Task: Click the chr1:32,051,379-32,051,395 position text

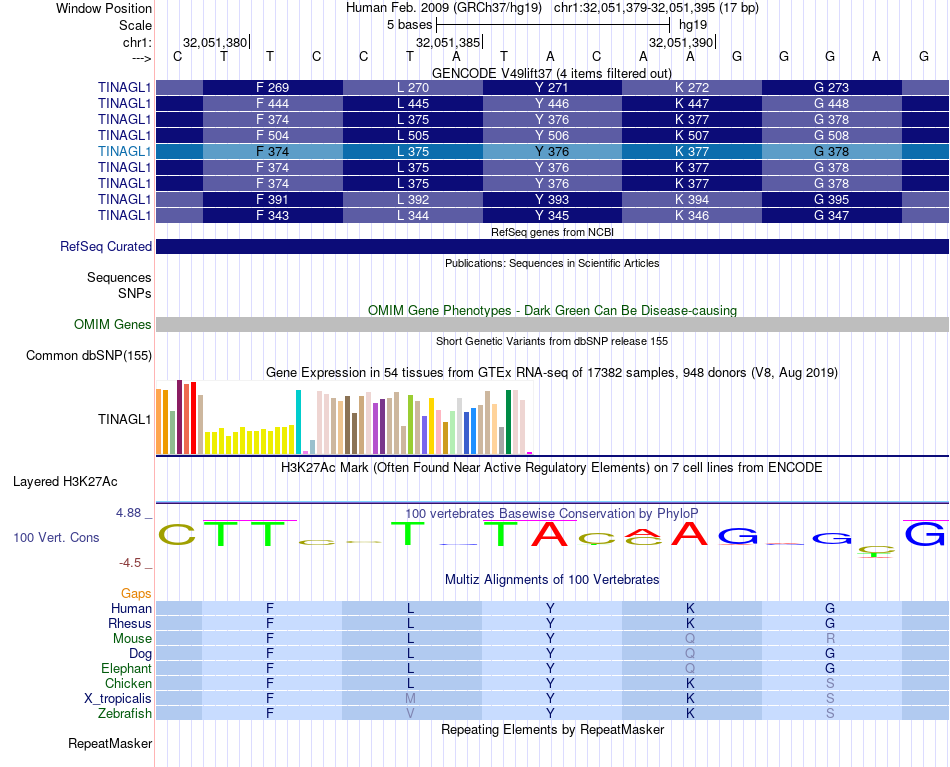Action: coord(656,8)
